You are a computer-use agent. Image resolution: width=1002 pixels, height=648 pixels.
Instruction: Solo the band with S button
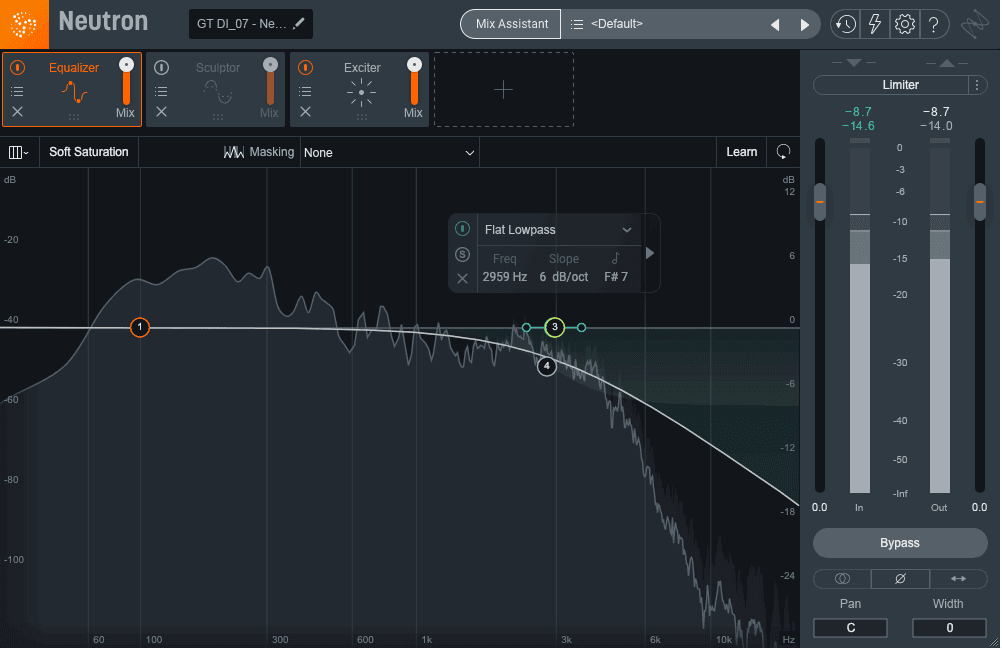click(463, 254)
